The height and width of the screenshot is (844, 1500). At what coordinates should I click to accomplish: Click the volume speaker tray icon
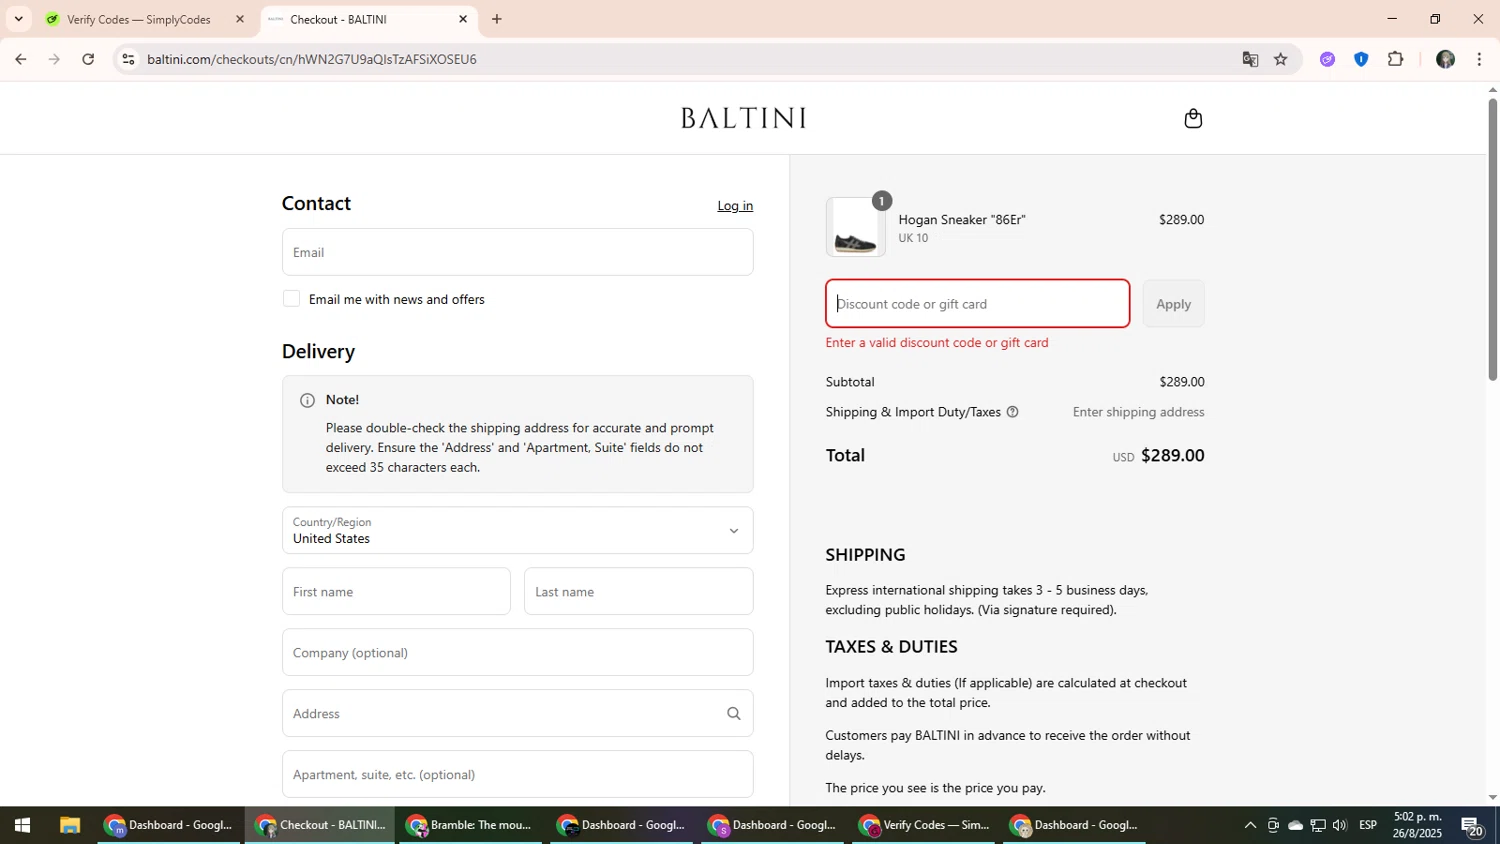pos(1340,825)
